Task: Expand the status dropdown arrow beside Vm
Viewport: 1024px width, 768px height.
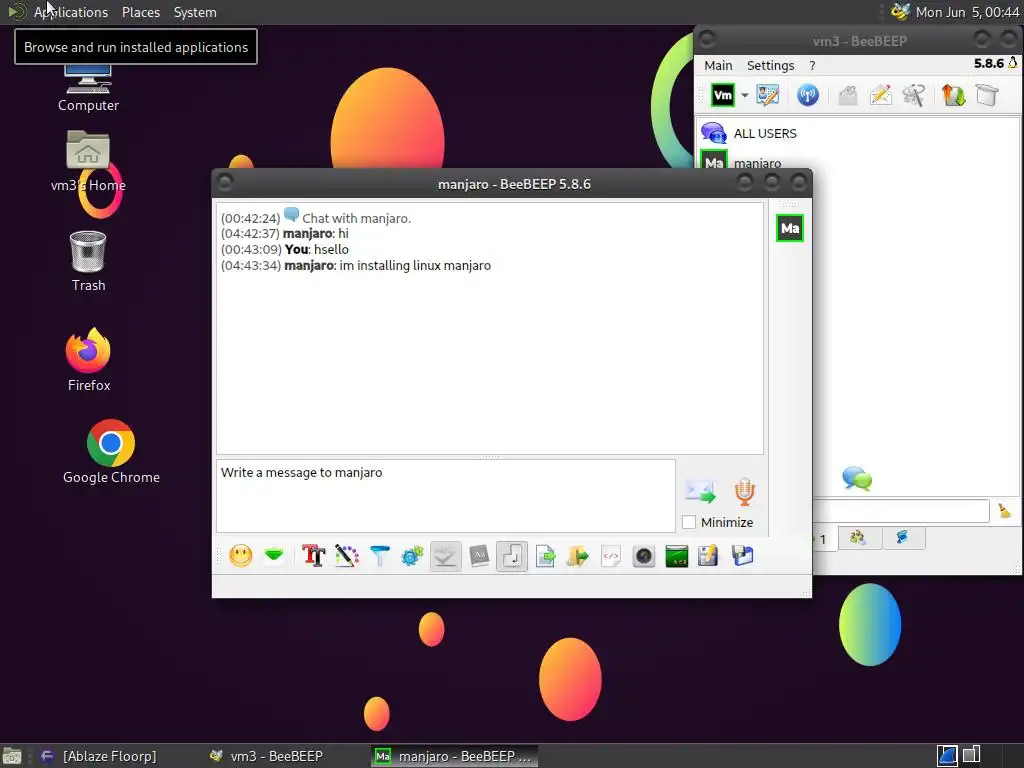Action: click(744, 95)
